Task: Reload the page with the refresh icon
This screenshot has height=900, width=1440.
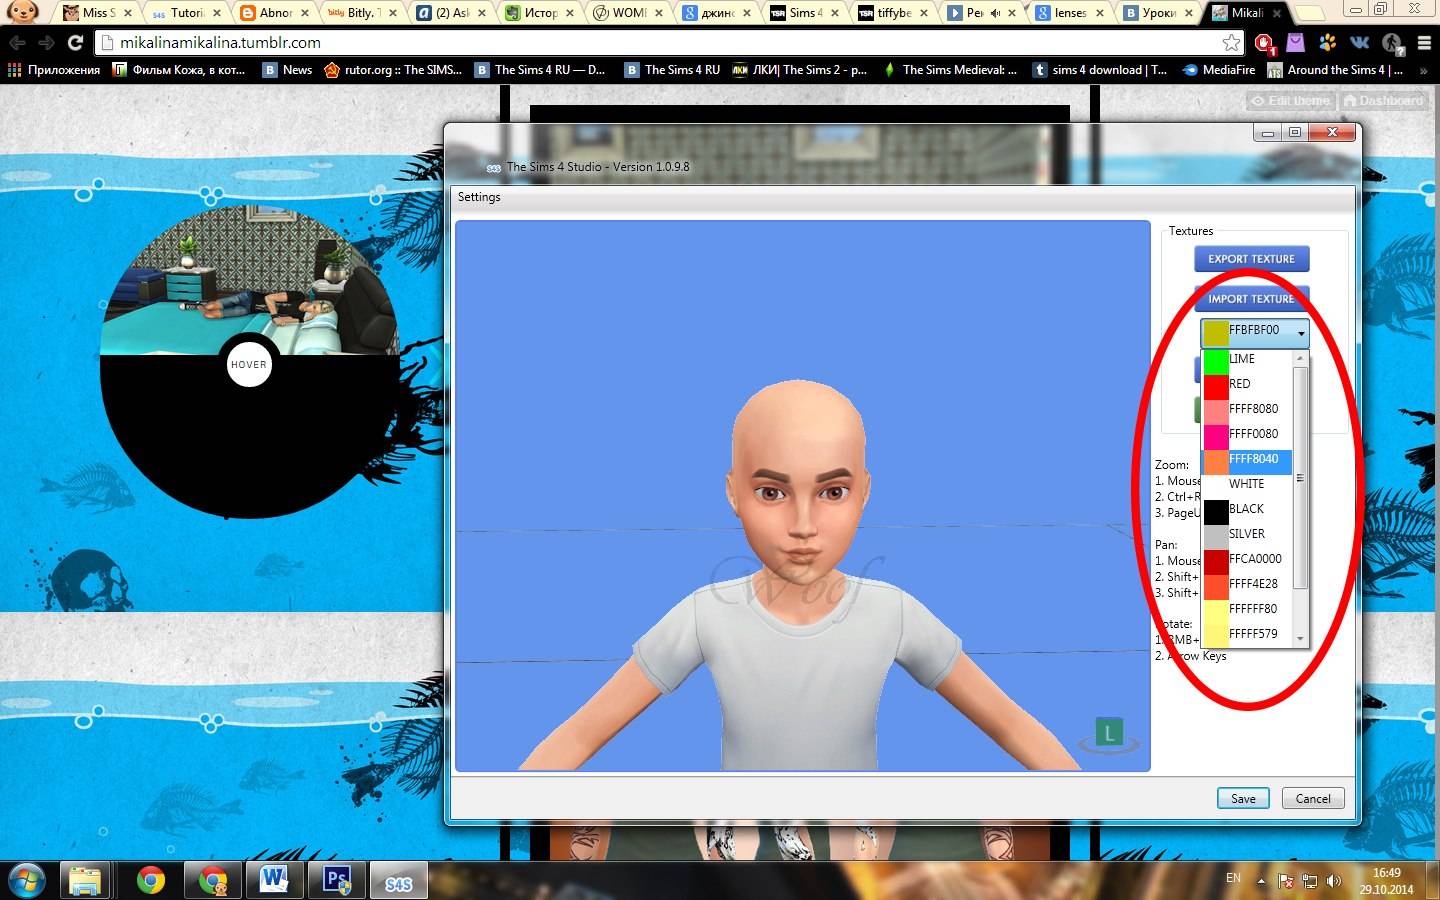Action: 75,43
